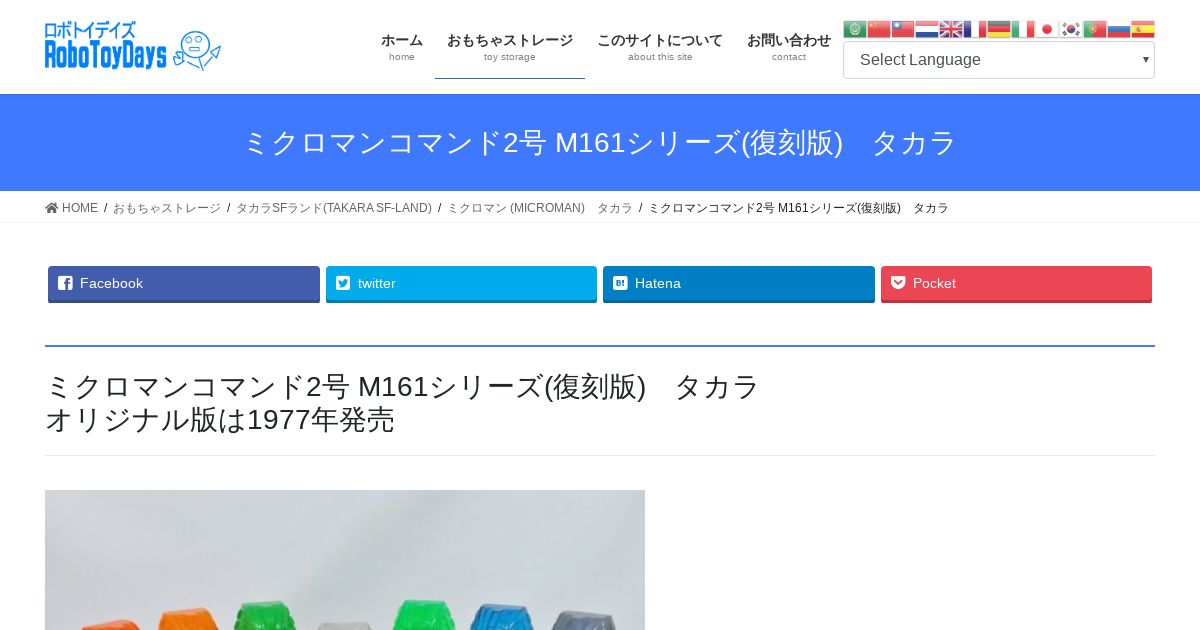Screen dimensions: 1200x630
Task: Open お問い合わせ contact menu item
Action: click(x=789, y=47)
